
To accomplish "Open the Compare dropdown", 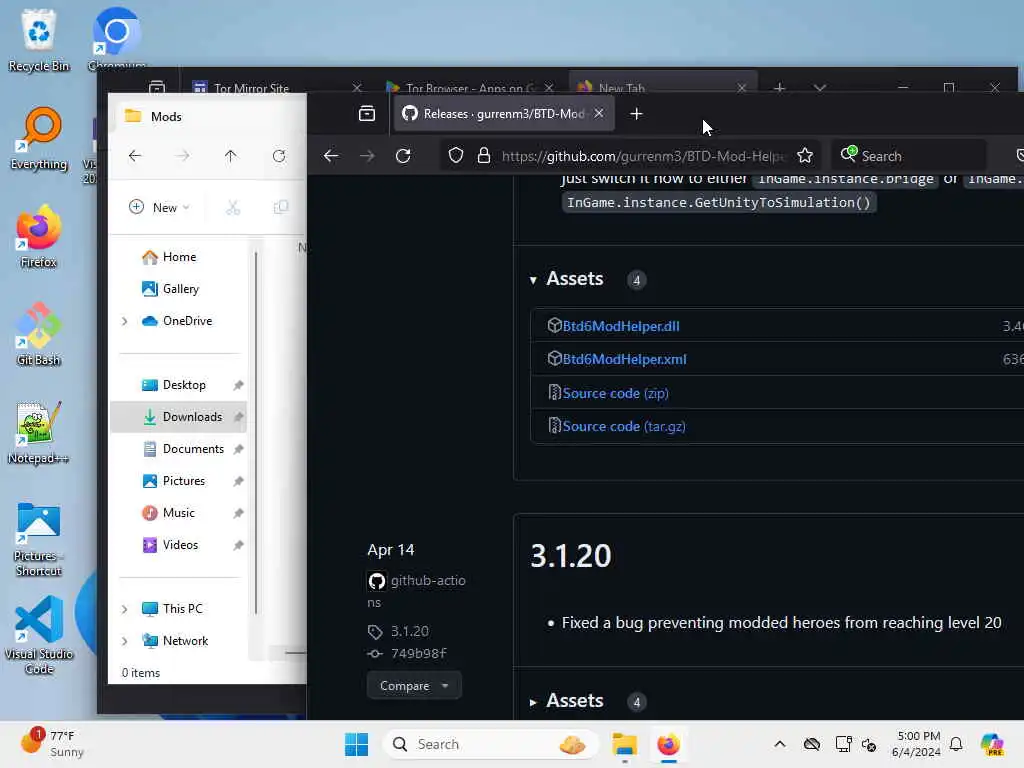I will tap(414, 686).
